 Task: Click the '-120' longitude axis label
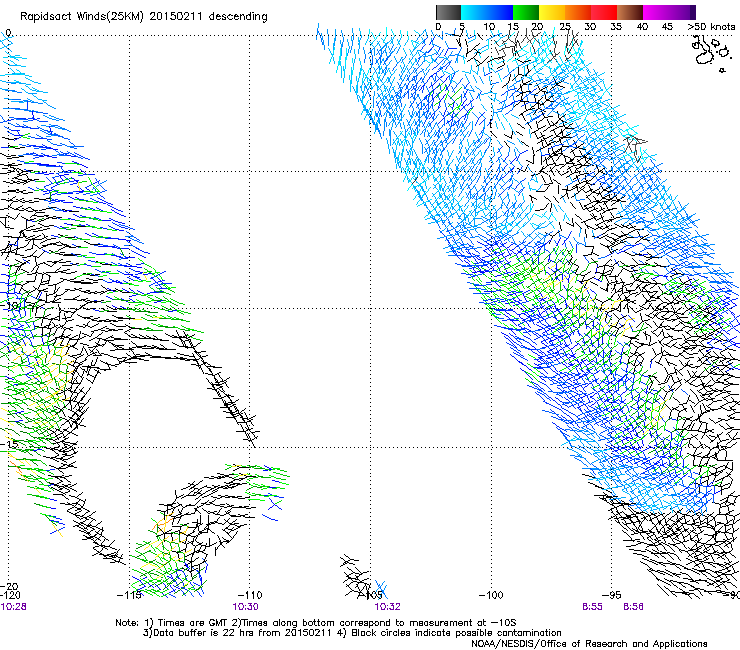coord(10,595)
